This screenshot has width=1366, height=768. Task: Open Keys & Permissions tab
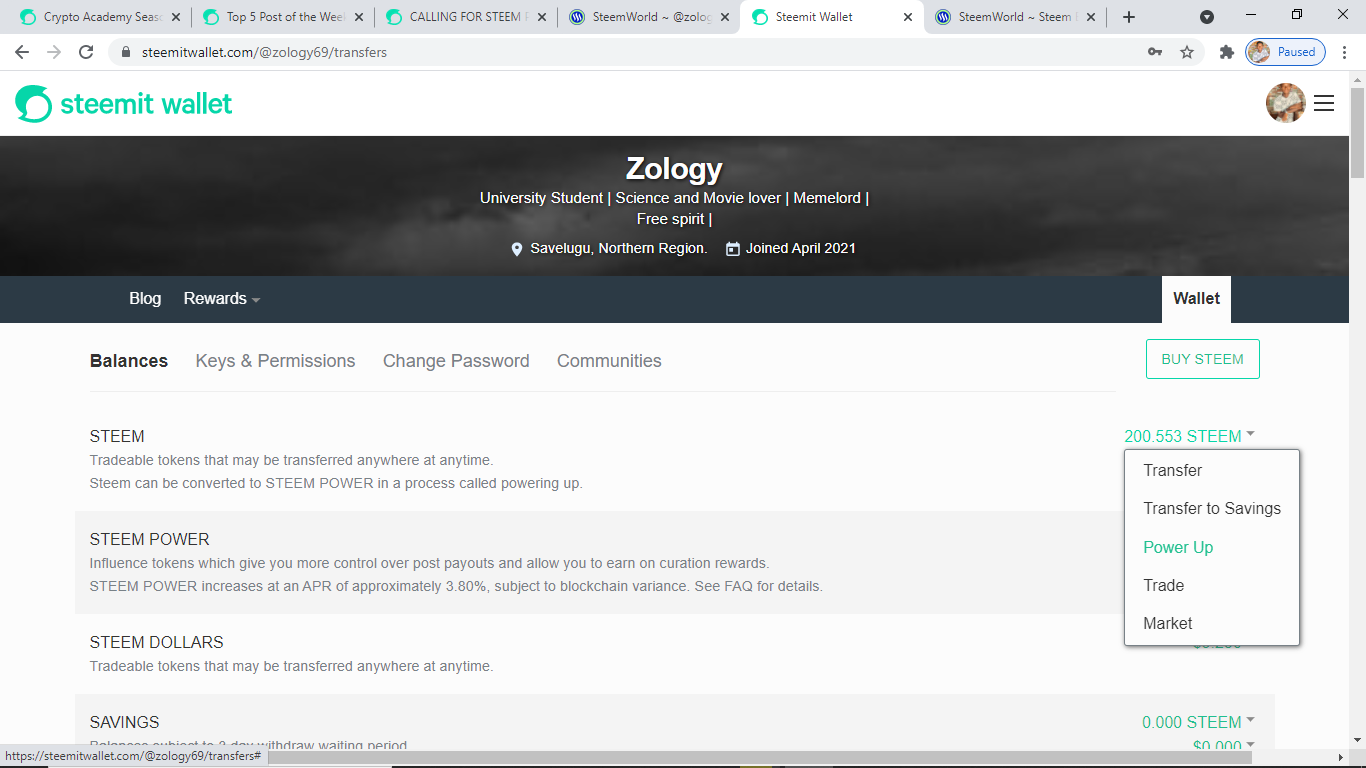pos(275,361)
